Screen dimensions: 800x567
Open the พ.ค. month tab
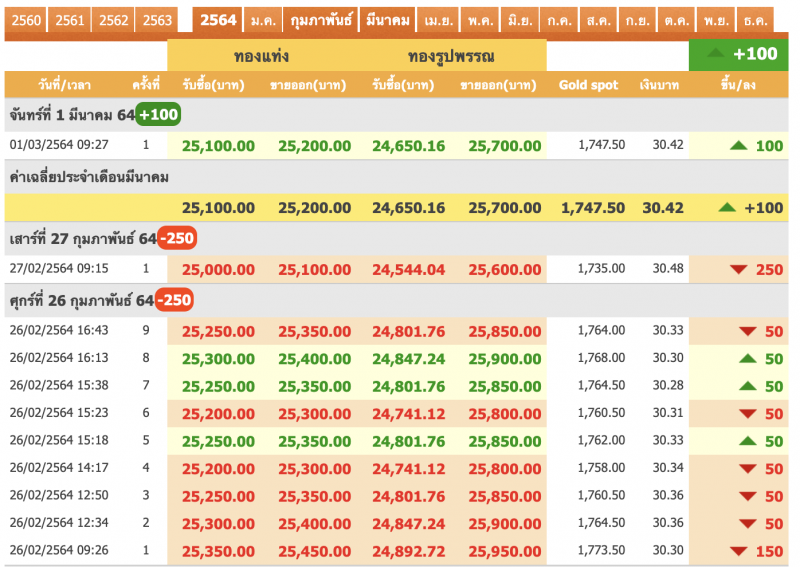click(x=480, y=20)
